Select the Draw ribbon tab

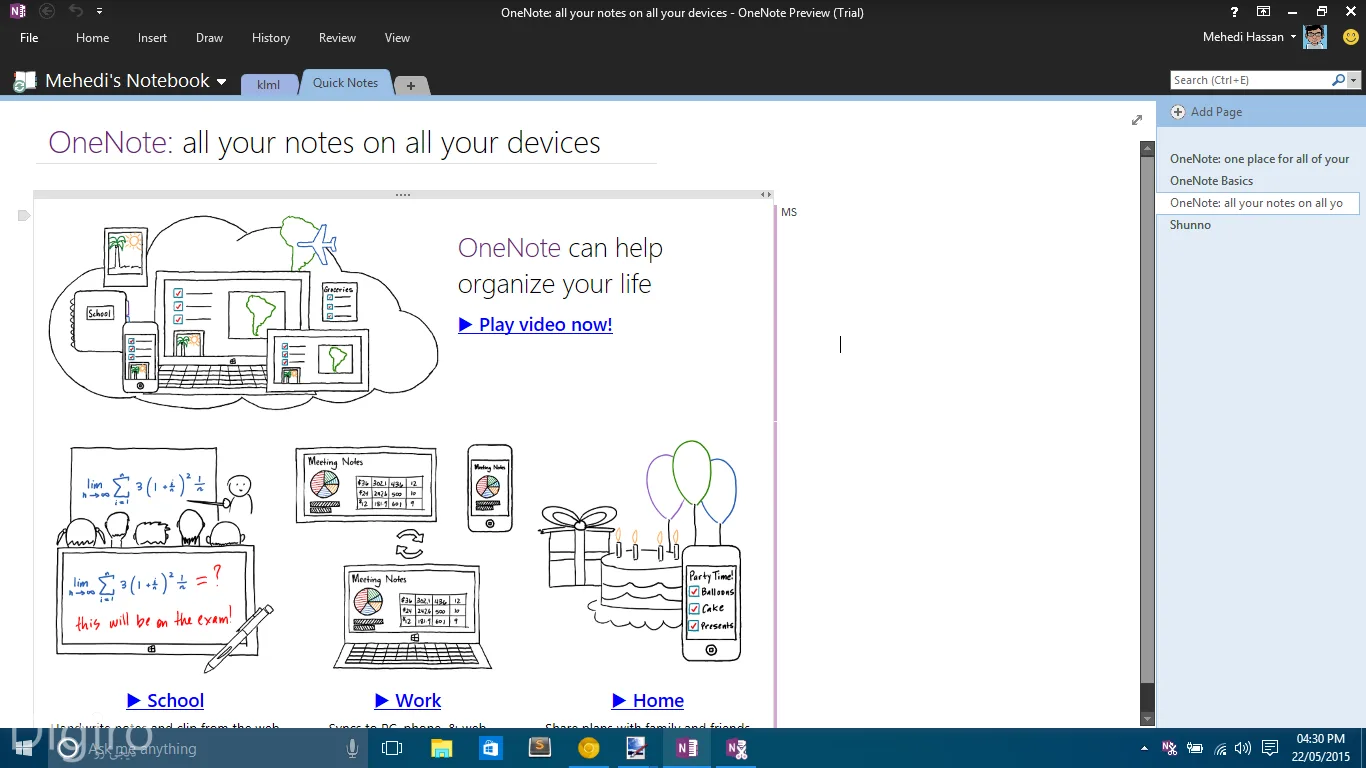(210, 38)
